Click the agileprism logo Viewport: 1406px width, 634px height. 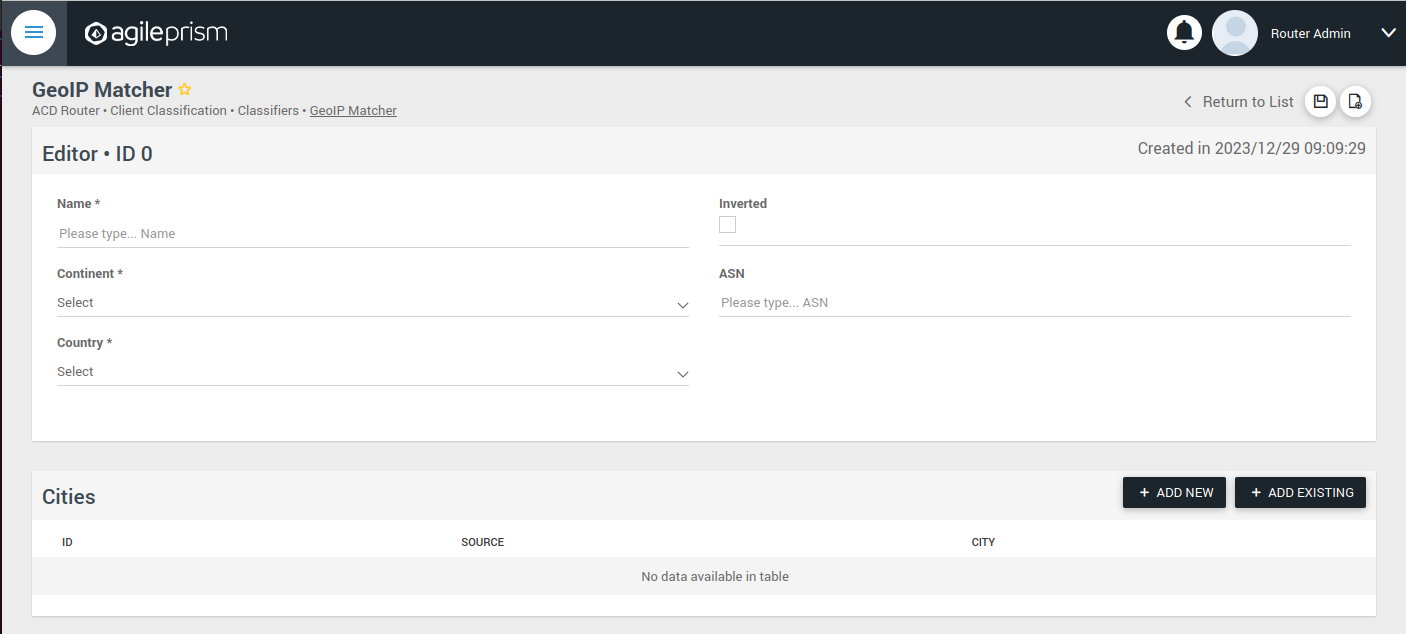tap(155, 32)
